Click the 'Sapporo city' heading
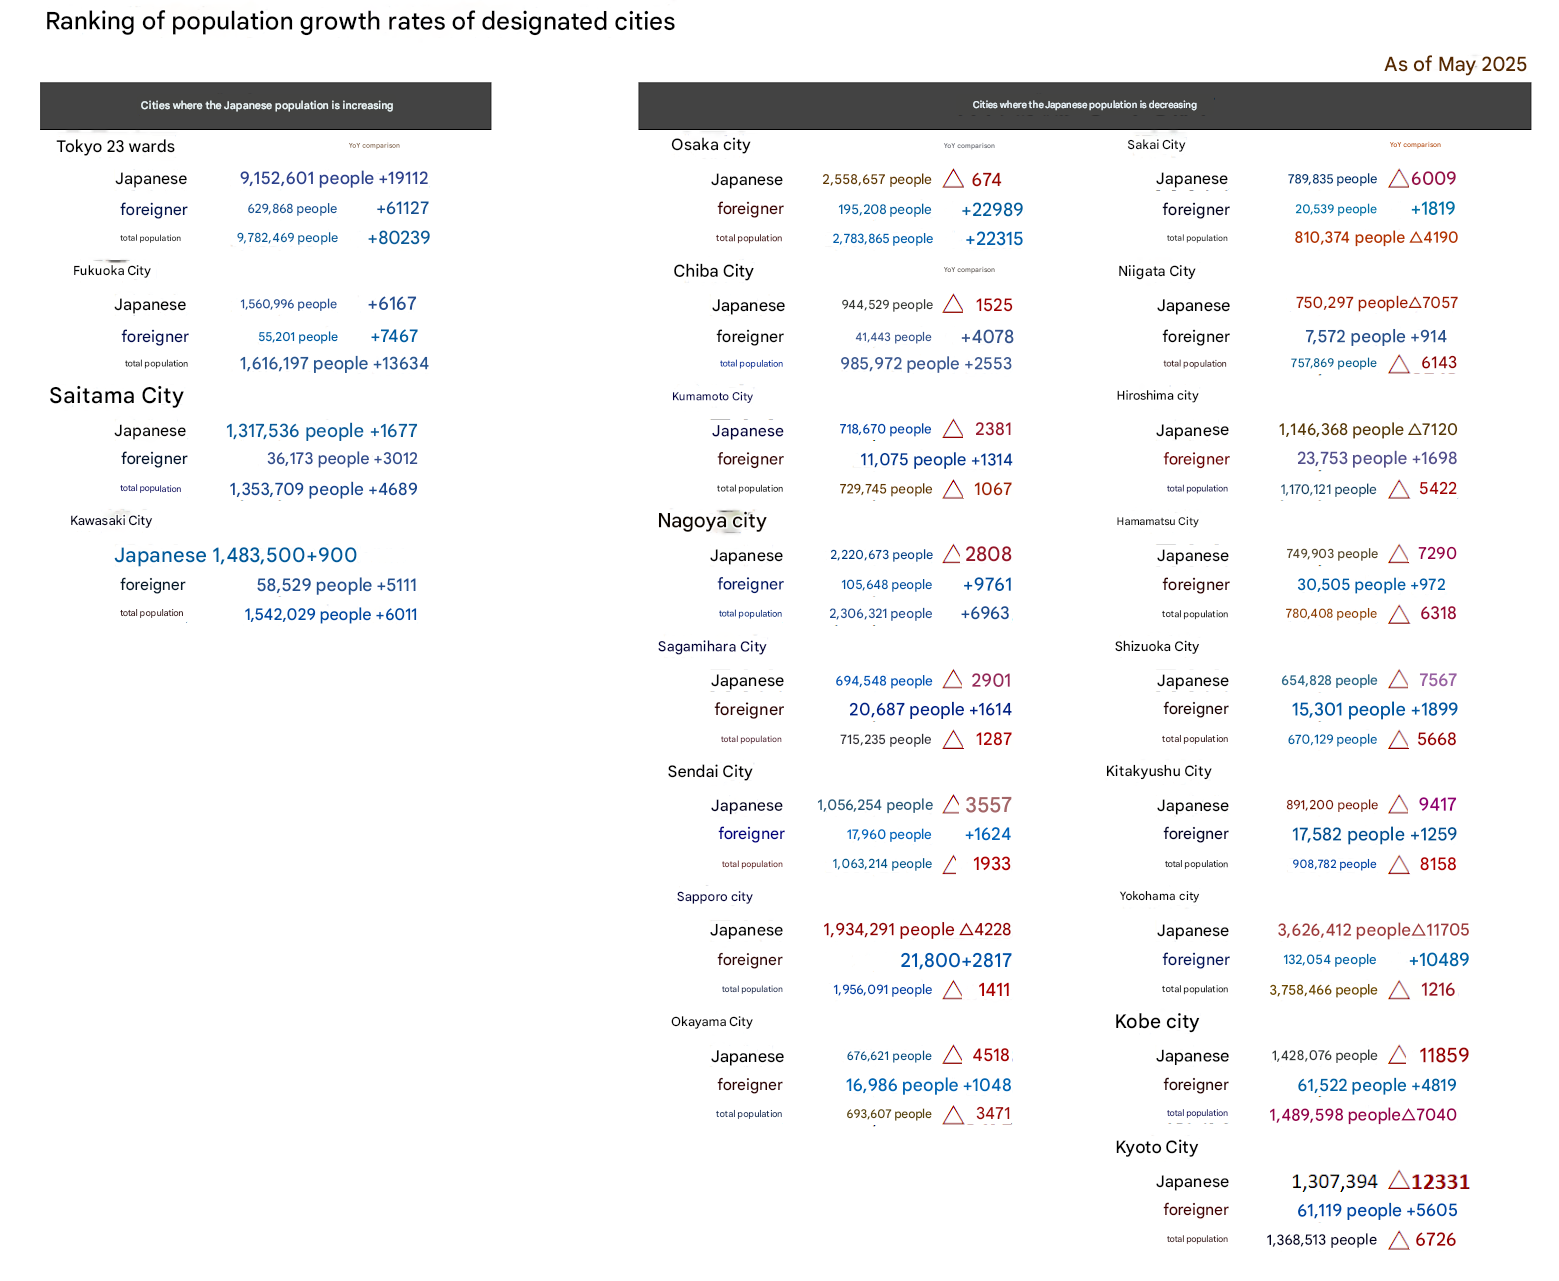 click(714, 897)
